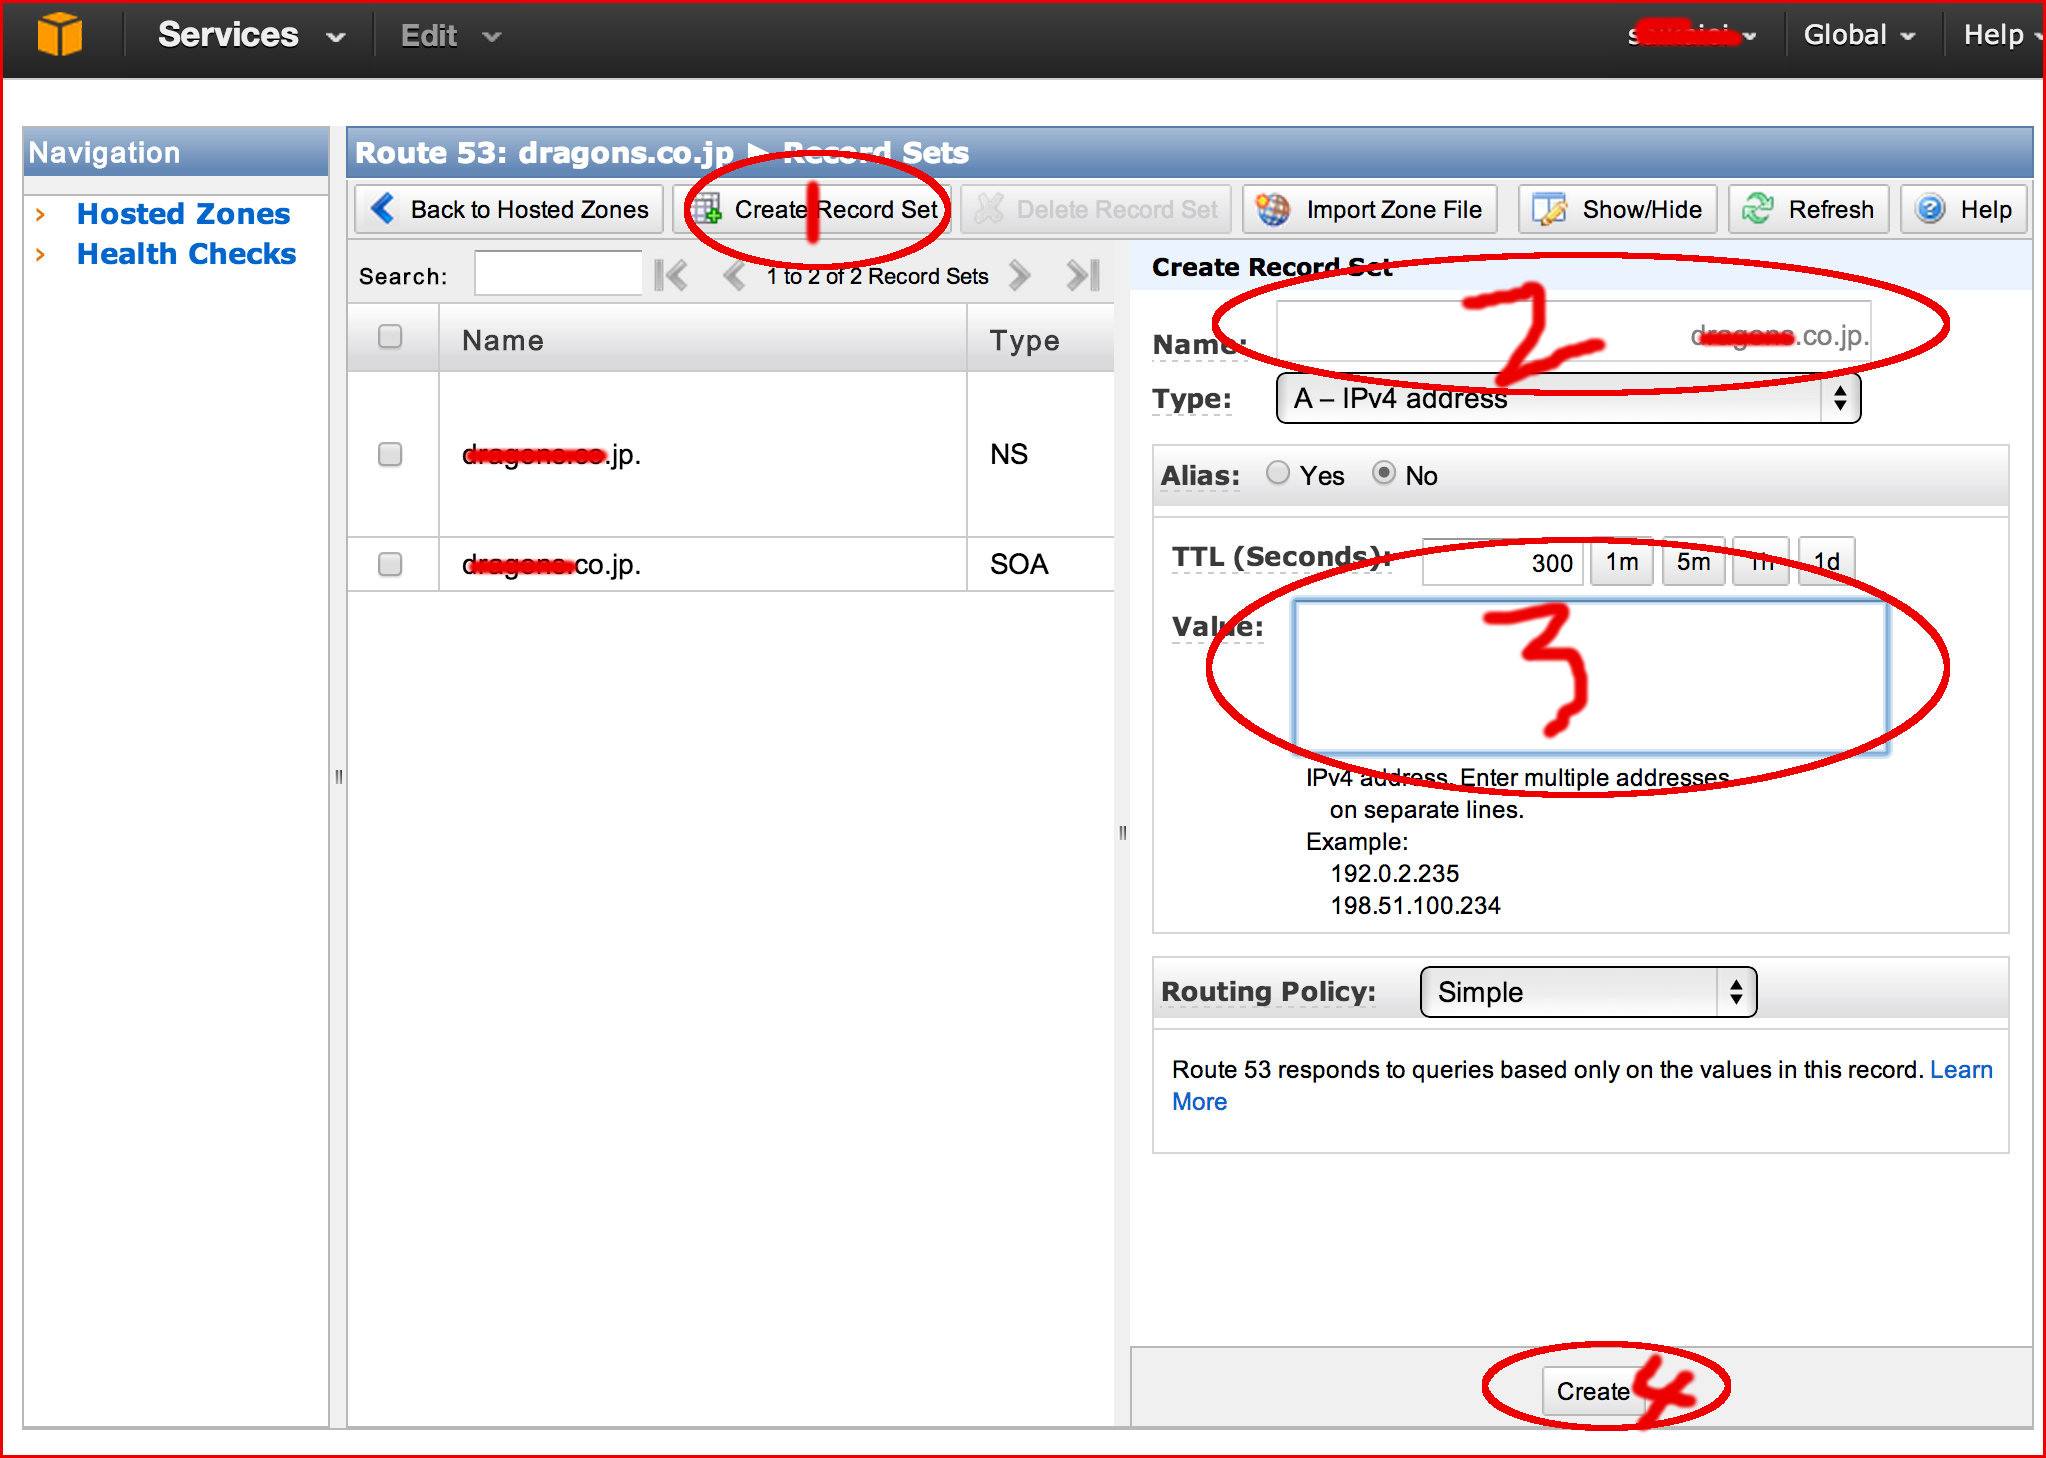Click the SOA type cell

coord(1040,564)
